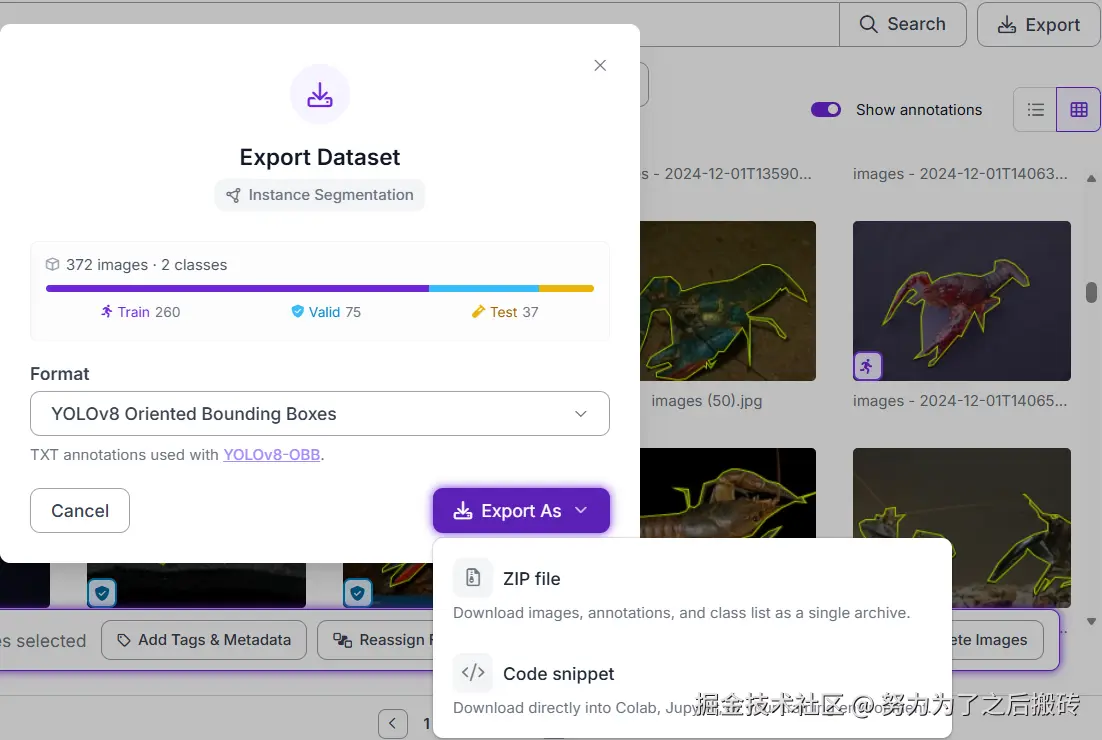This screenshot has width=1102, height=740.
Task: Choose Code snippet export option
Action: point(692,686)
